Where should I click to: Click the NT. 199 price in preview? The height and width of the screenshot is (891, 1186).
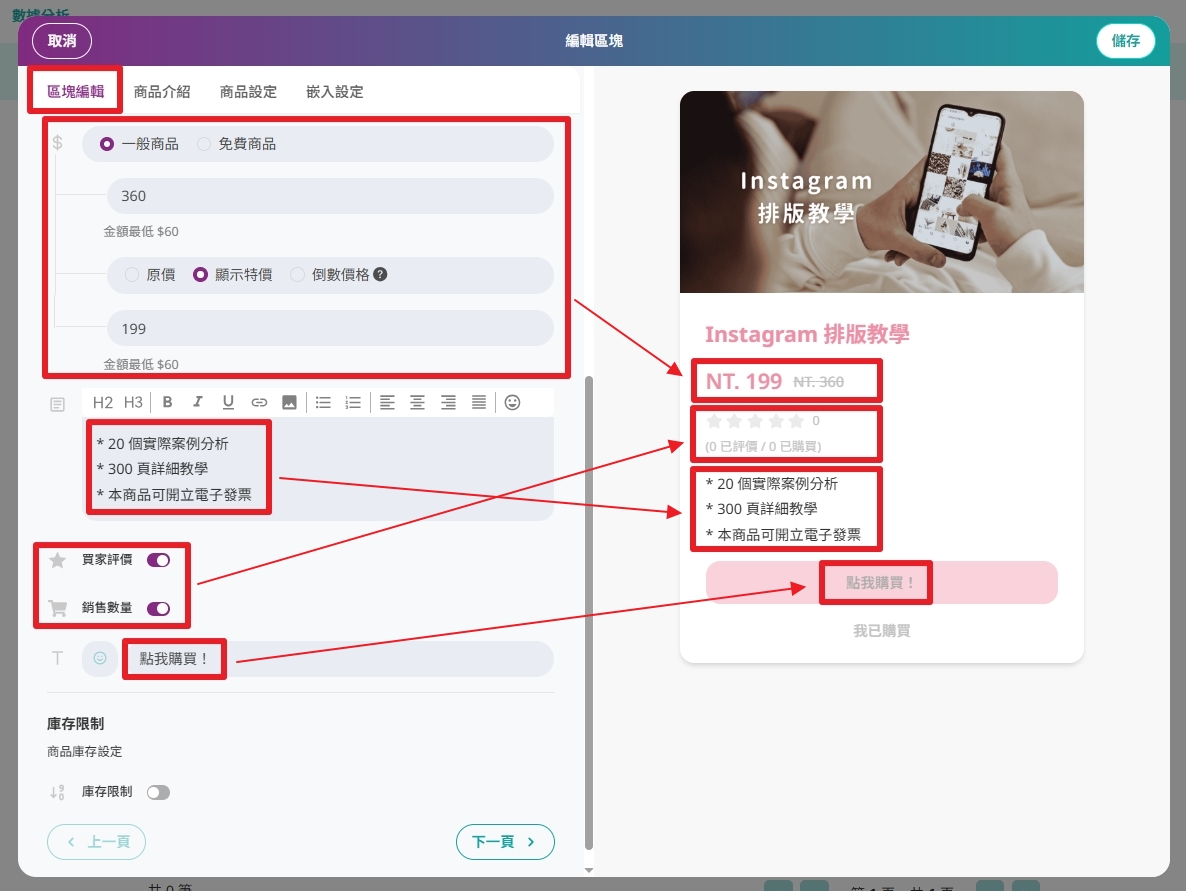point(744,381)
